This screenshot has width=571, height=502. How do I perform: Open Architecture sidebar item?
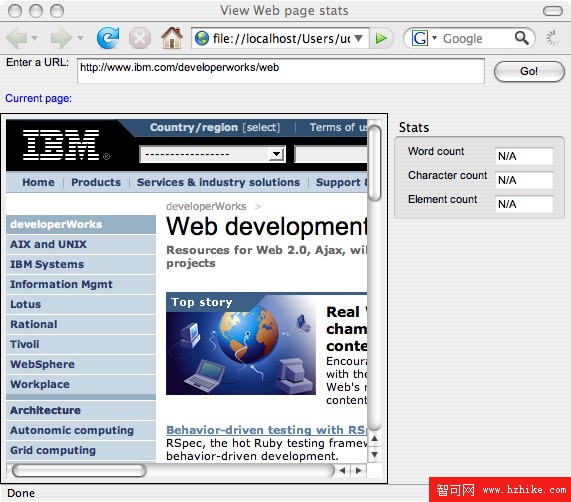coord(81,410)
